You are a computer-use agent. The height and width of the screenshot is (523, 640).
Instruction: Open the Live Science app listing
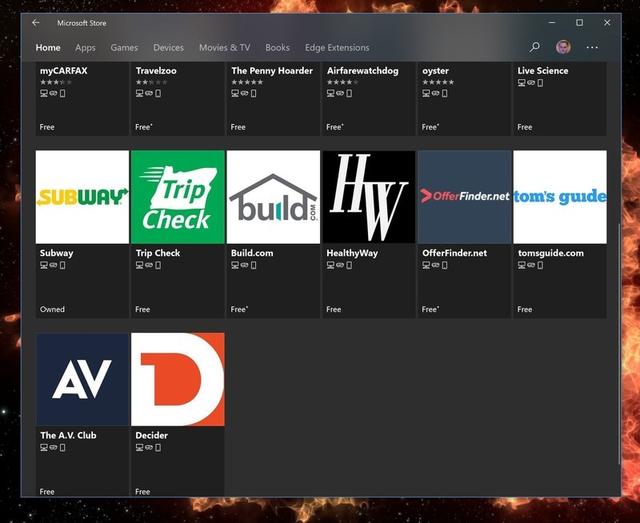point(543,71)
